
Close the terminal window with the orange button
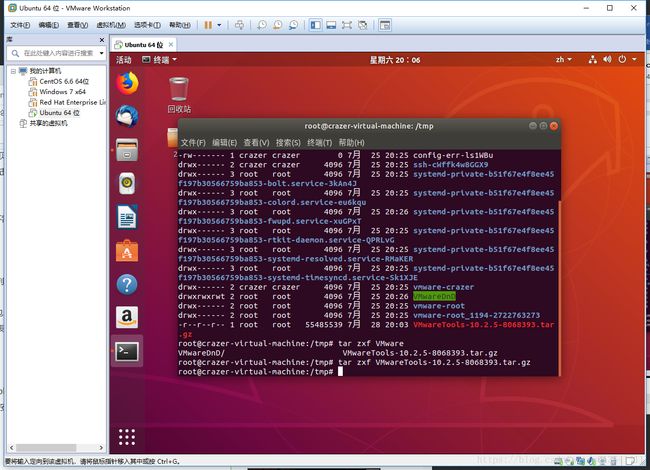coord(554,126)
